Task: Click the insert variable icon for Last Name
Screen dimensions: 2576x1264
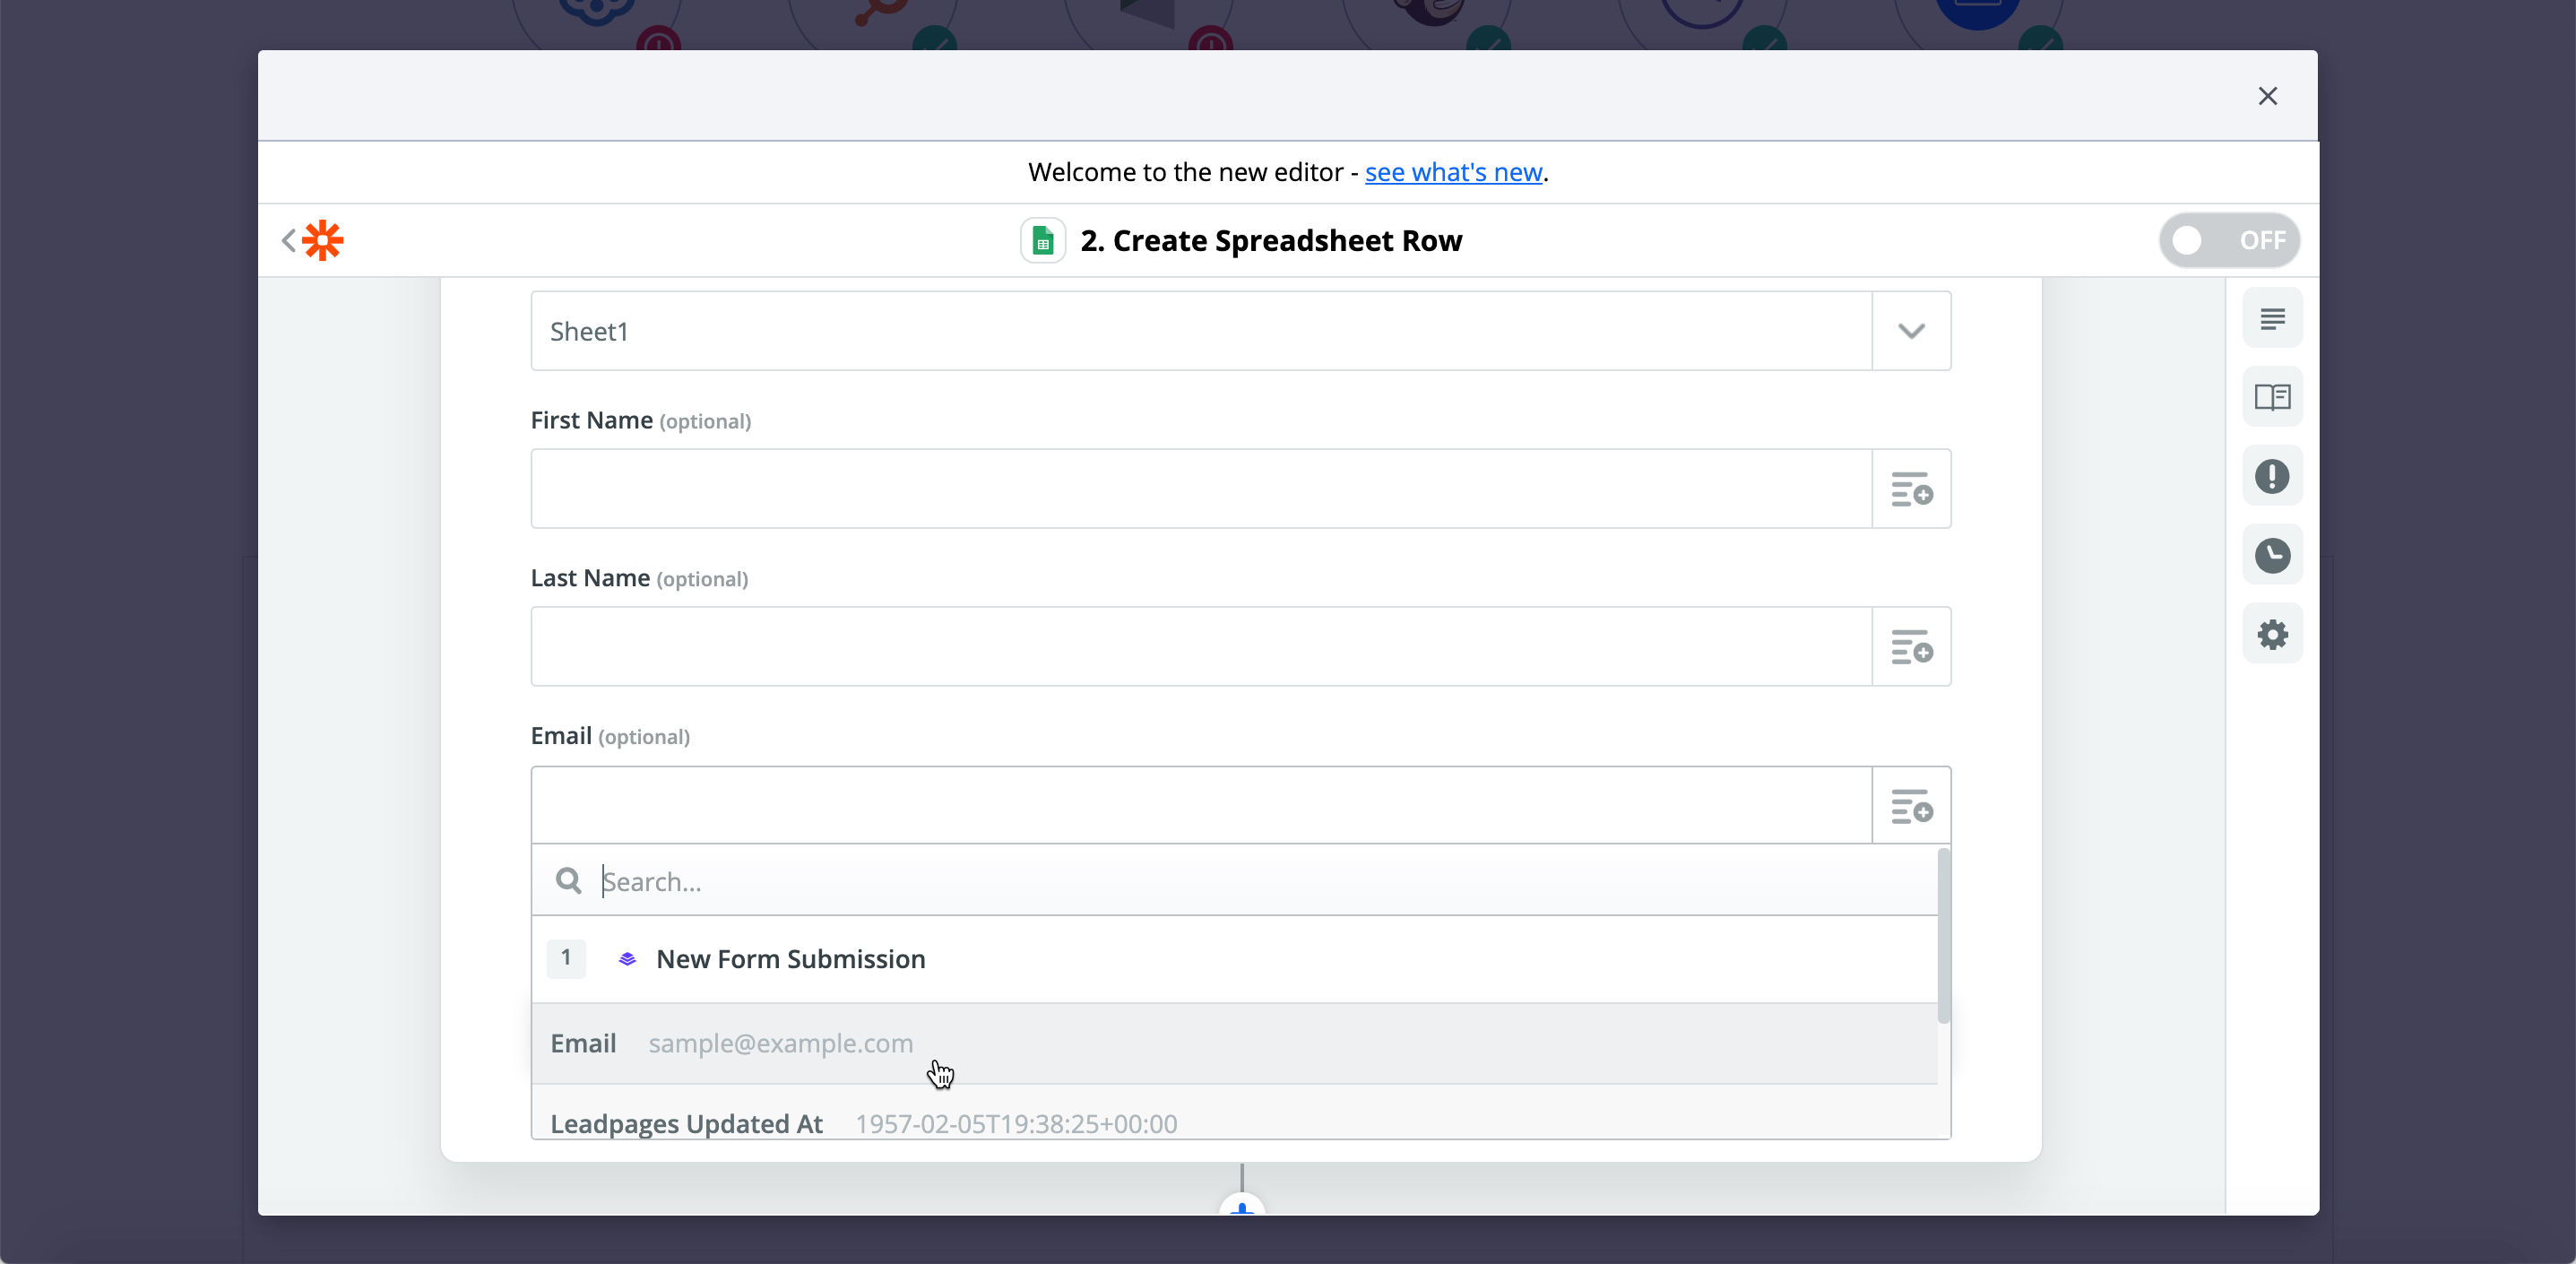Action: coord(1911,645)
